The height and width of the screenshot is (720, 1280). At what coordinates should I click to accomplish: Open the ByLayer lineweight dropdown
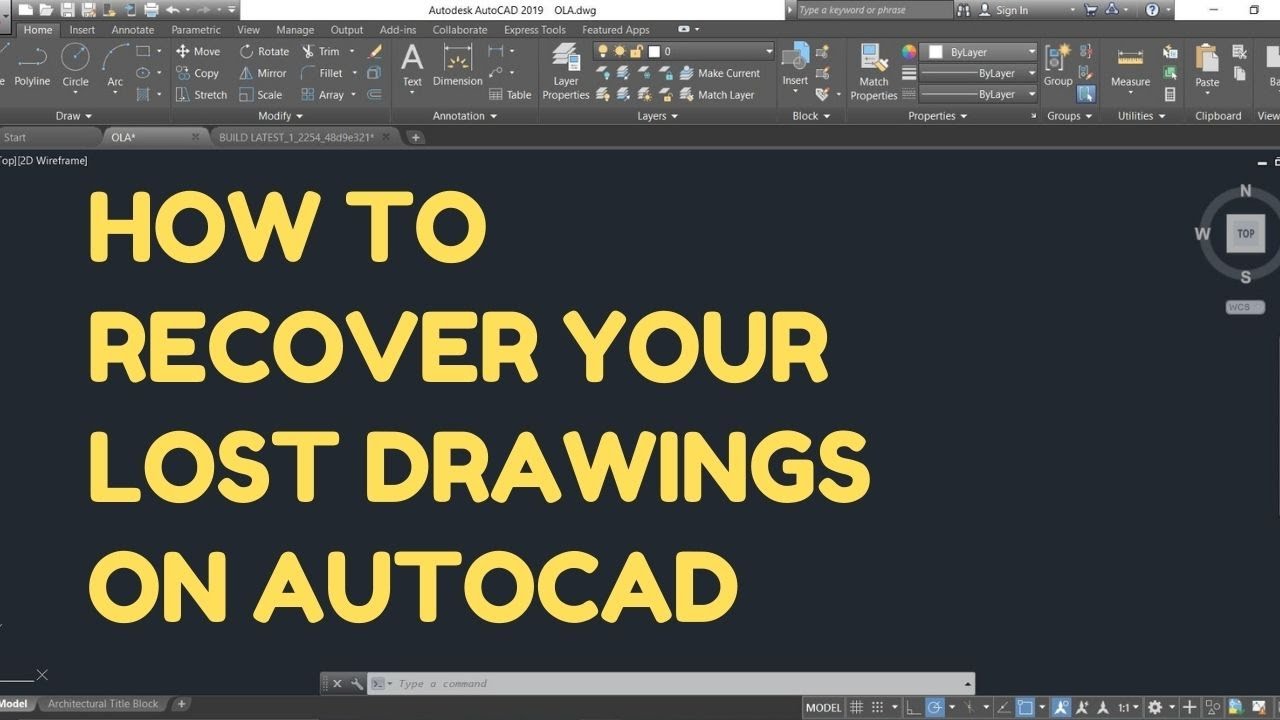coord(979,73)
